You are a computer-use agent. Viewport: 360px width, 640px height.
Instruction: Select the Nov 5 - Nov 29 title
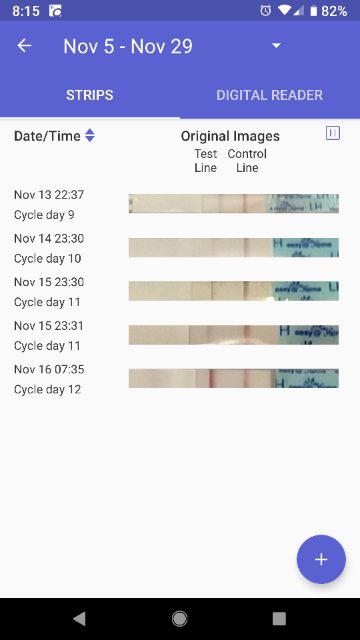(128, 46)
